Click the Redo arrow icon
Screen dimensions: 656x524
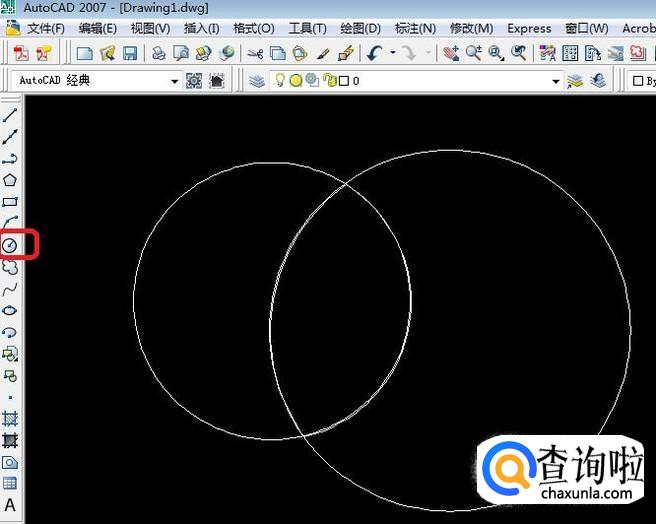(x=409, y=54)
